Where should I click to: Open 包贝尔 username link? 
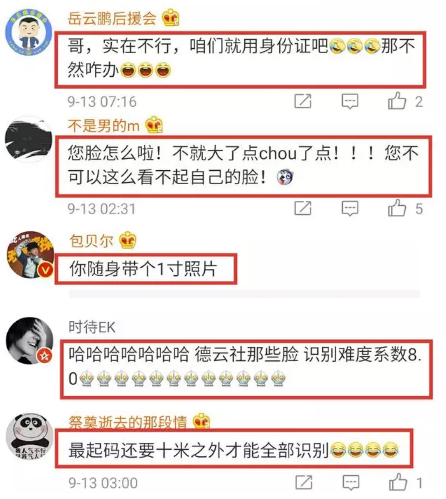coord(91,240)
